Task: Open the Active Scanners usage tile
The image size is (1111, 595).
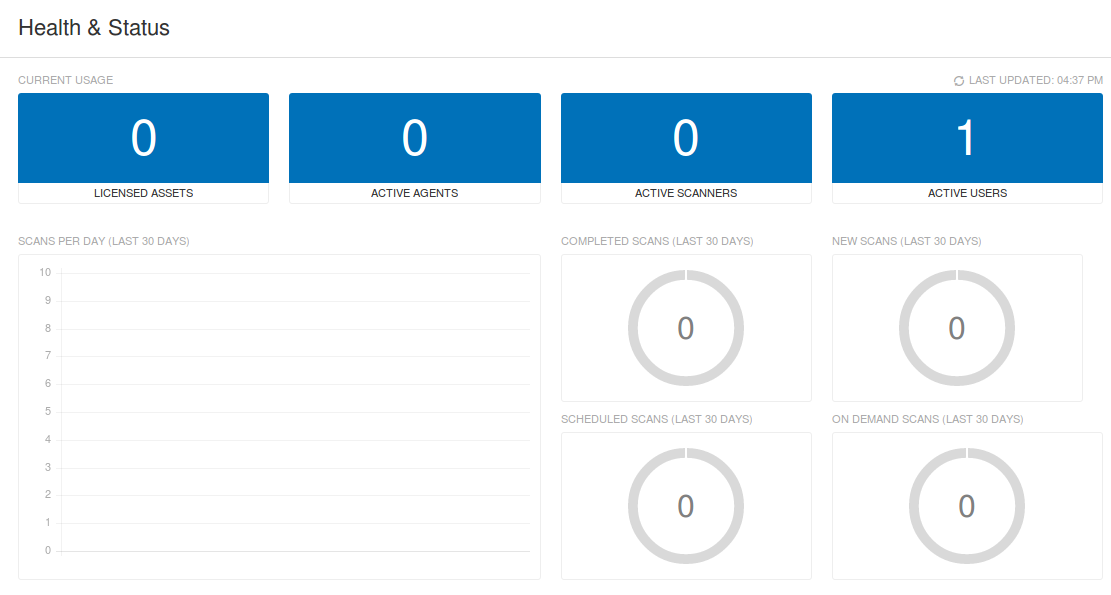Action: (x=686, y=148)
